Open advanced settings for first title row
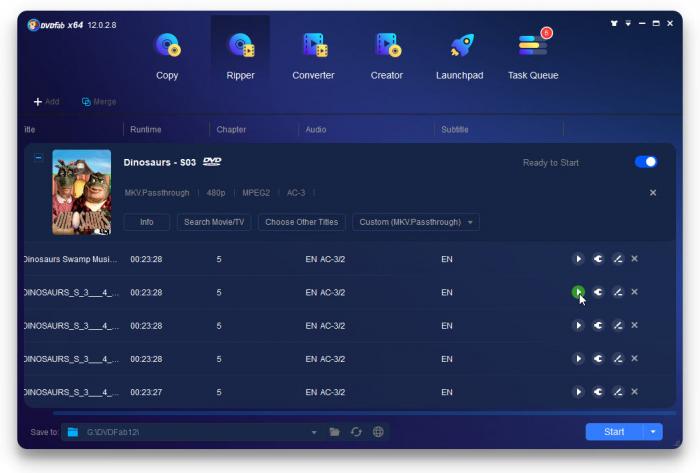Screen dimensions: 700x473 coord(598,259)
